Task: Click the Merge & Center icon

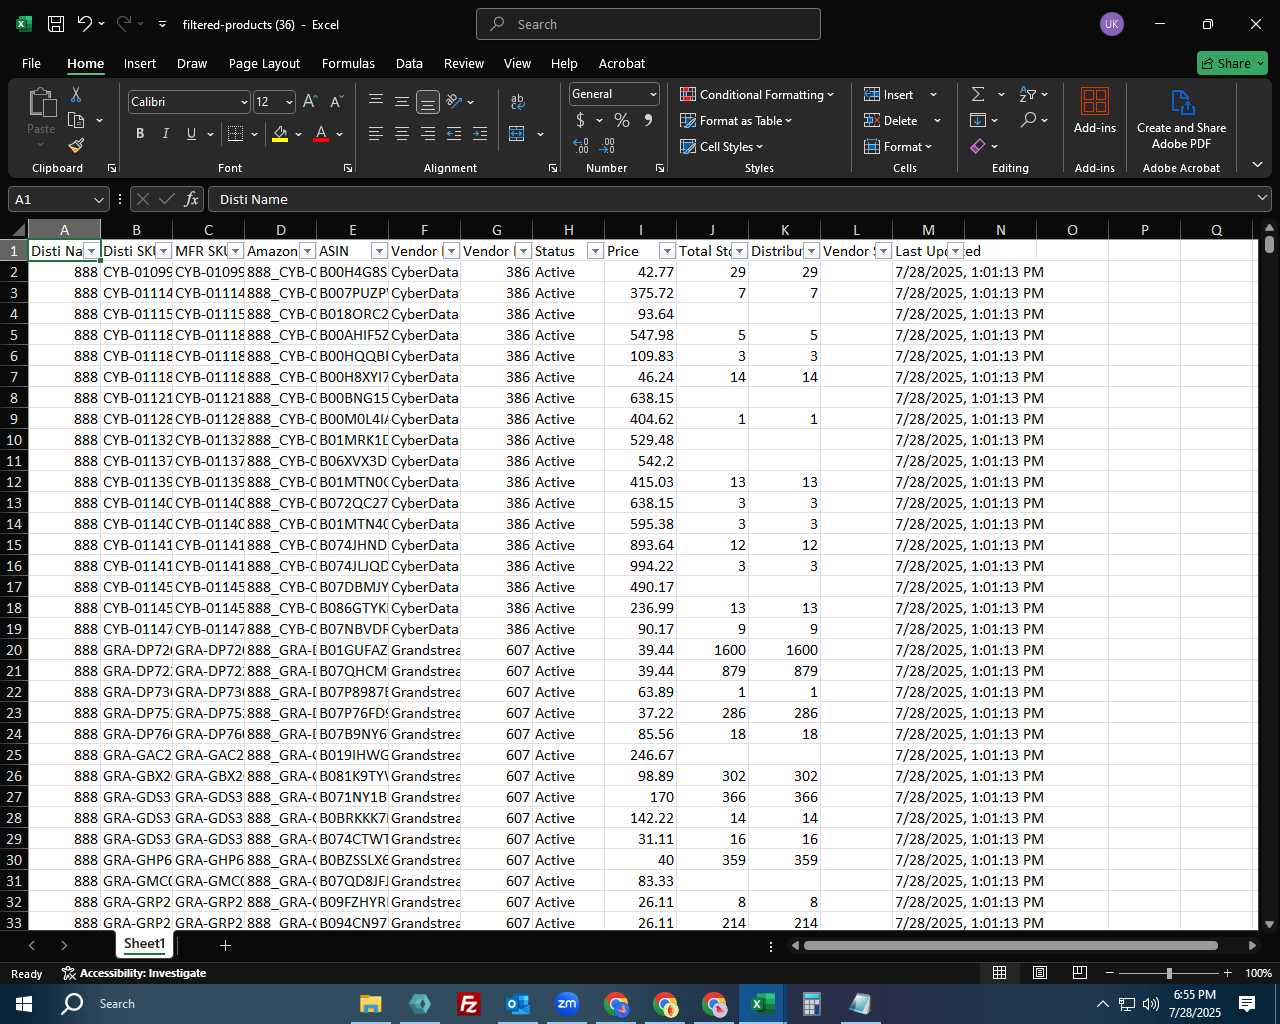Action: pos(517,134)
